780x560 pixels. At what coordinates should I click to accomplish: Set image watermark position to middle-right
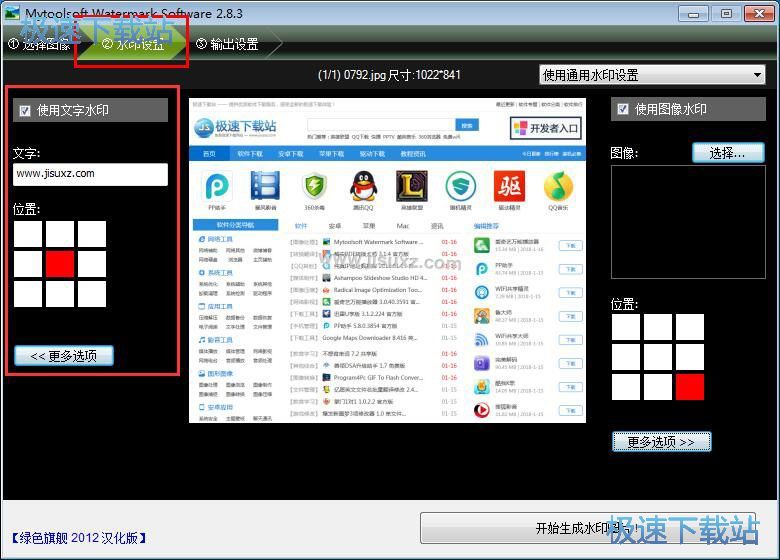click(x=690, y=357)
